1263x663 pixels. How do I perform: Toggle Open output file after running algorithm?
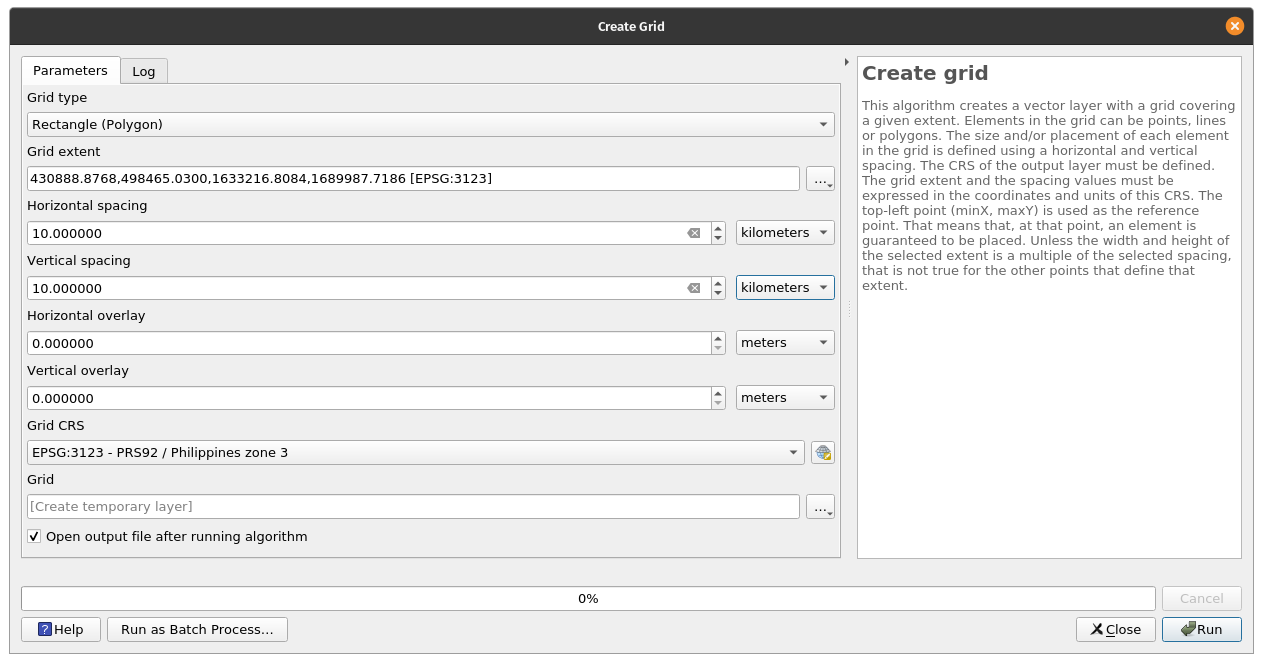[35, 537]
